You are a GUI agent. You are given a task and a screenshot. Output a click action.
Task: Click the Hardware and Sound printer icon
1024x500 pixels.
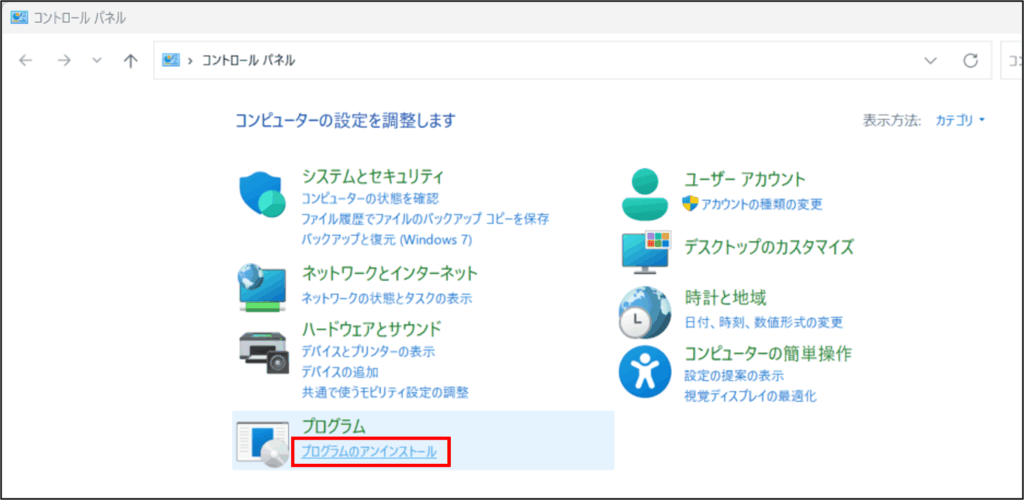point(263,350)
